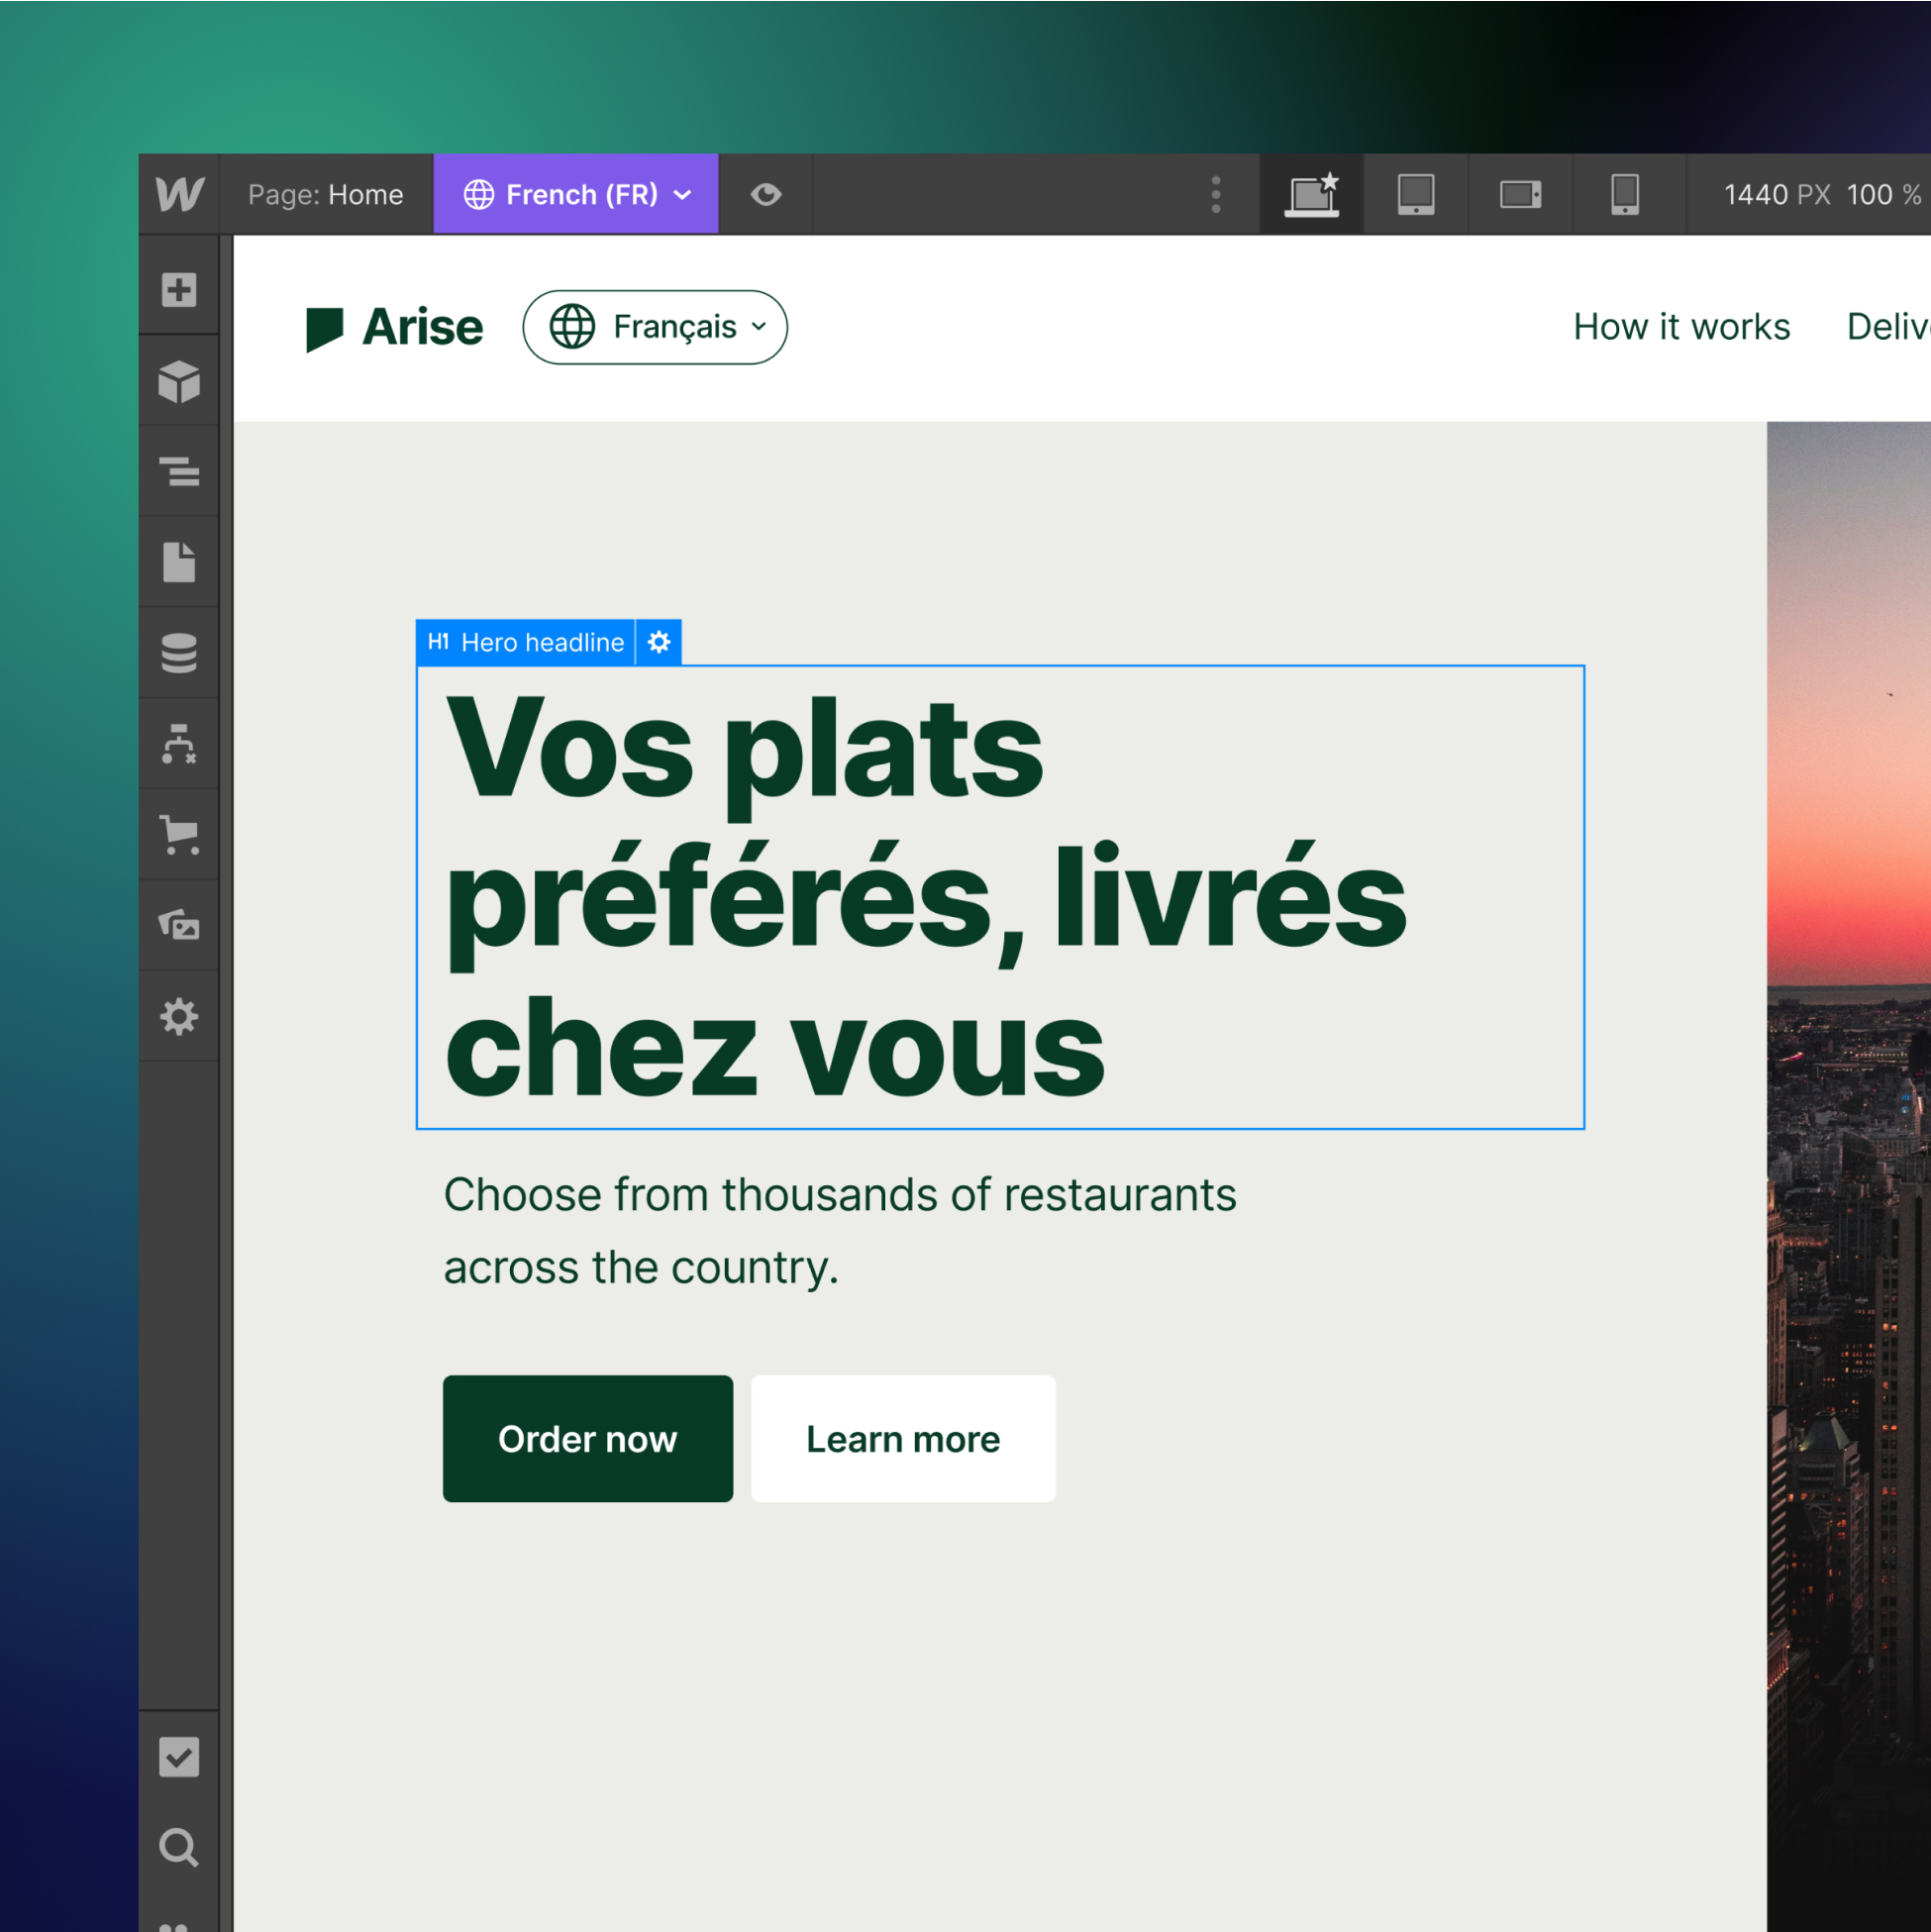Image resolution: width=1931 pixels, height=1932 pixels.
Task: Open the CMS collections panel
Action: click(179, 653)
